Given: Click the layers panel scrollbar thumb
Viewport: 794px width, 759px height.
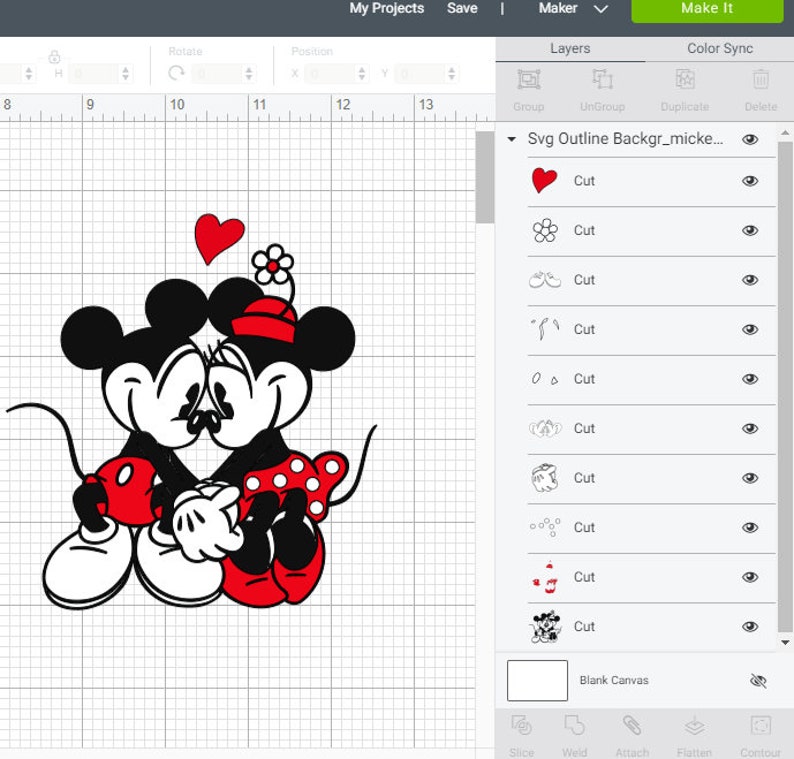Looking at the screenshot, I should click(x=785, y=386).
